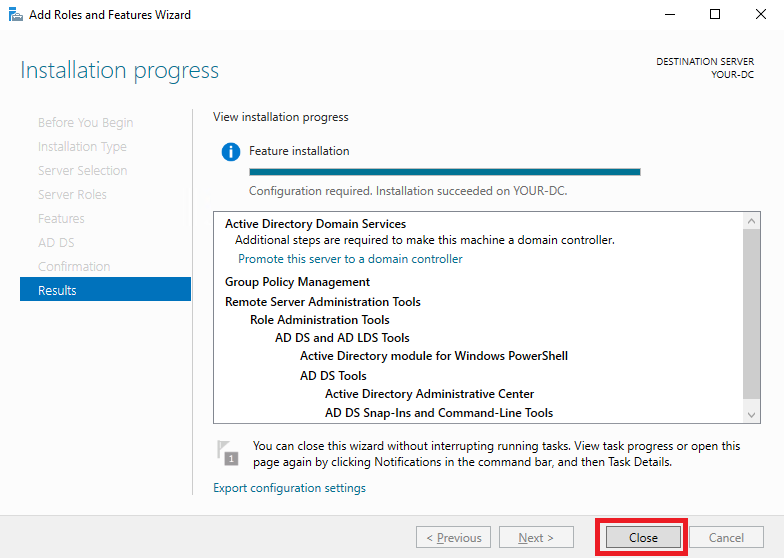This screenshot has height=558, width=784.
Task: Close wizard with title bar X
Action: pyautogui.click(x=760, y=14)
